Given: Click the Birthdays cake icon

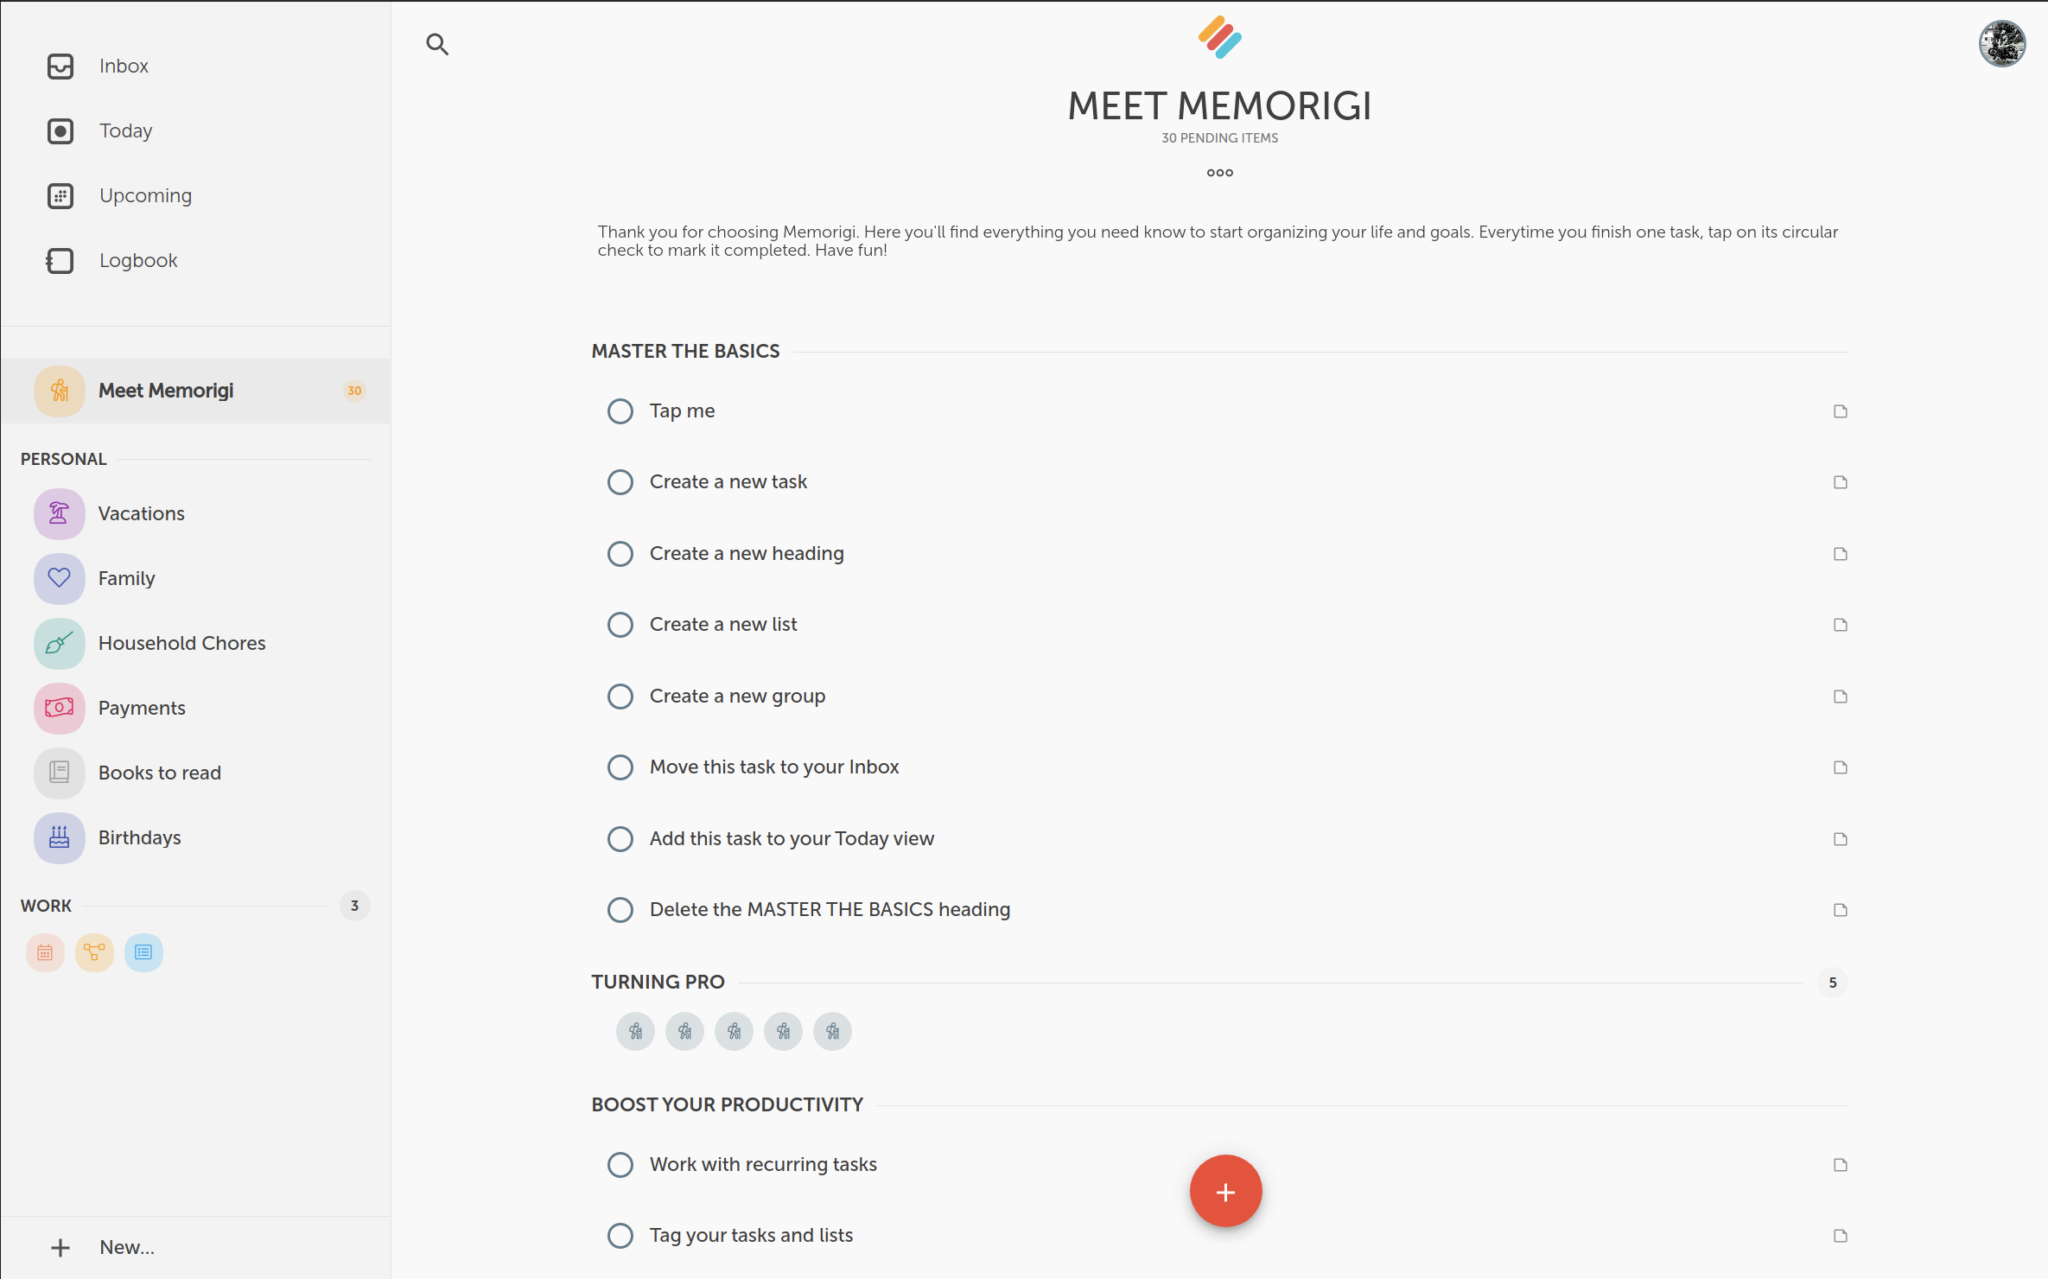Looking at the screenshot, I should point(59,838).
